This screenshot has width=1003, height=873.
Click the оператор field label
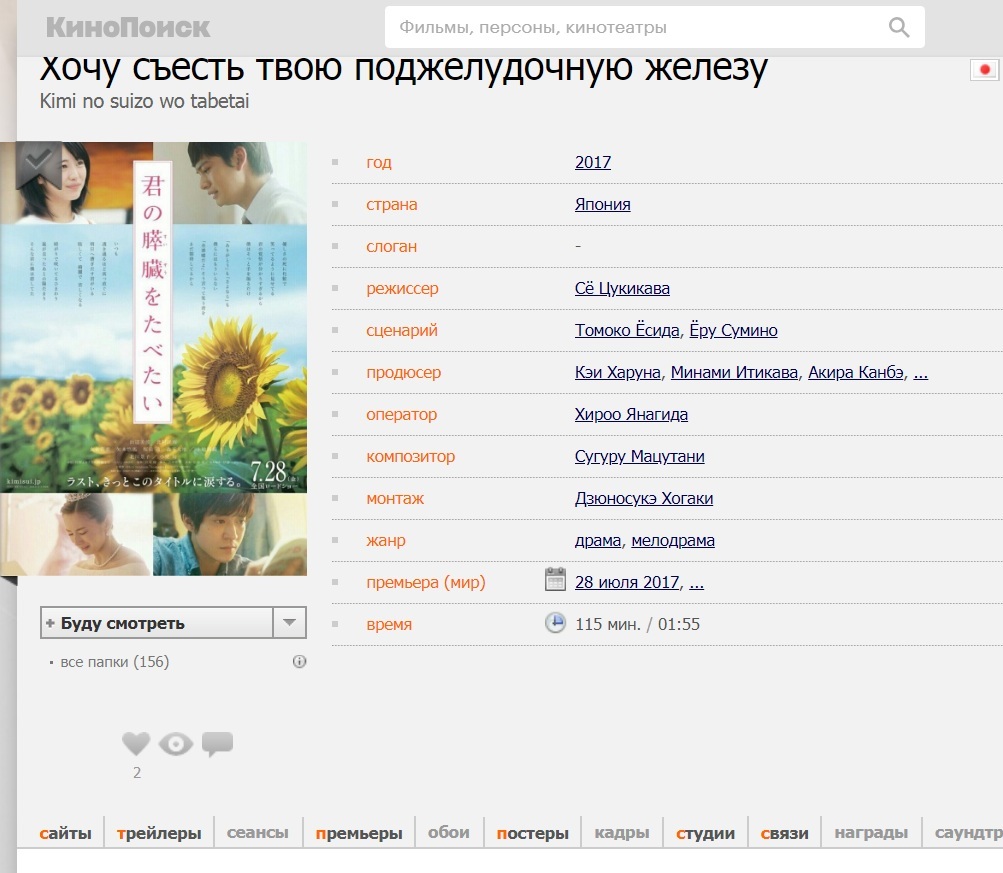(x=402, y=414)
